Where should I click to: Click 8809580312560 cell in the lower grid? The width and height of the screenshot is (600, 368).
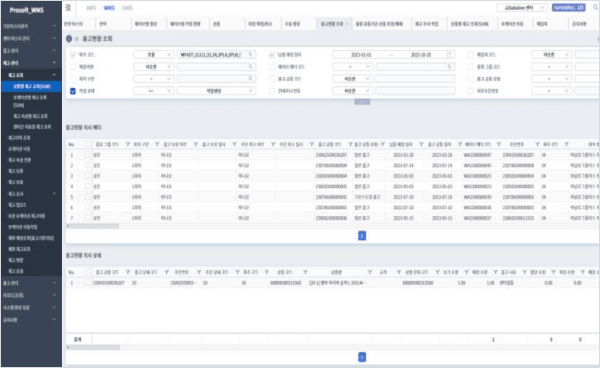click(x=285, y=283)
